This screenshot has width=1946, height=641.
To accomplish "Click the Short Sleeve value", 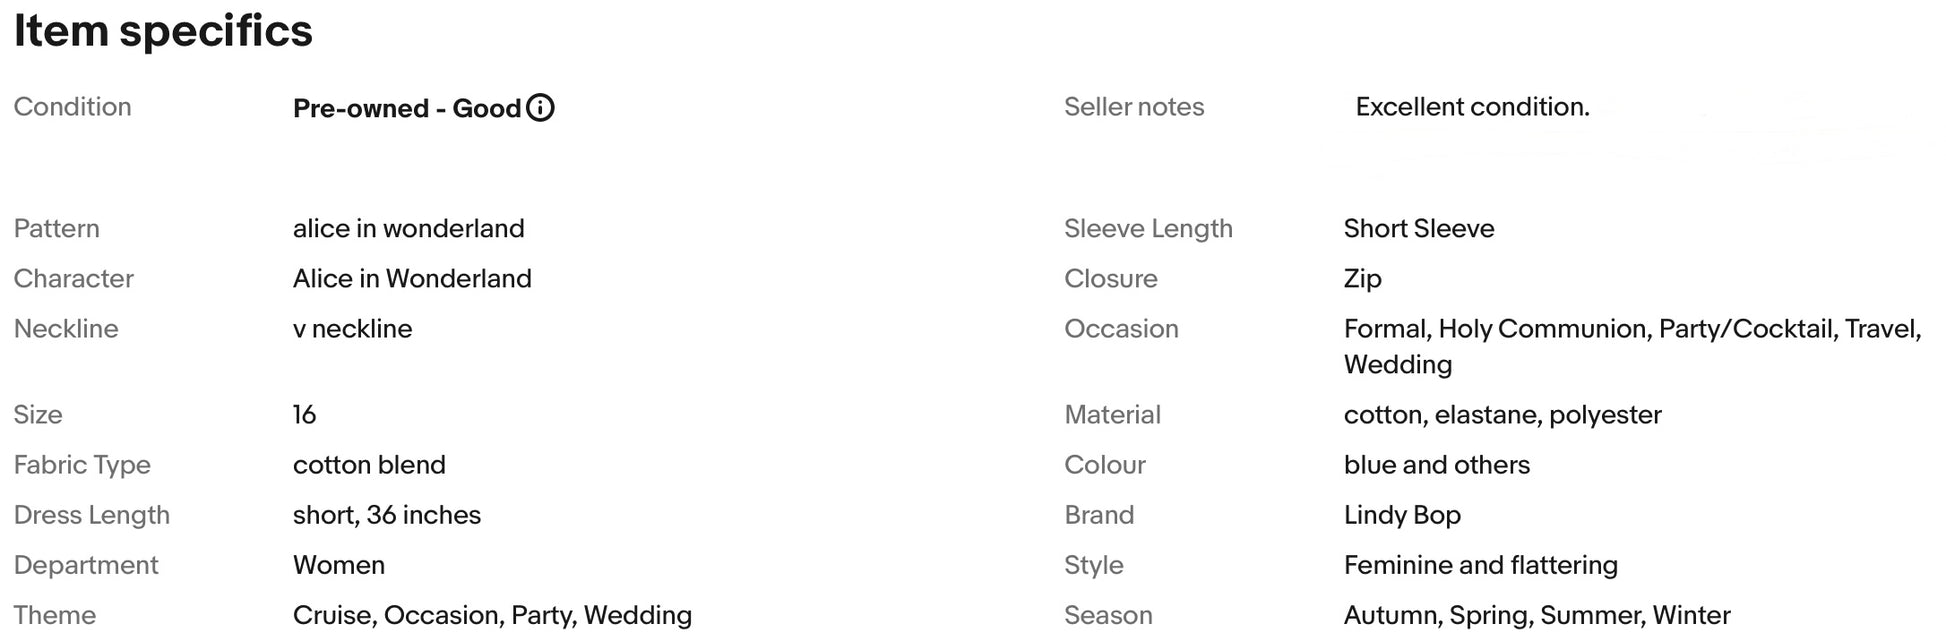I will pyautogui.click(x=1418, y=229).
